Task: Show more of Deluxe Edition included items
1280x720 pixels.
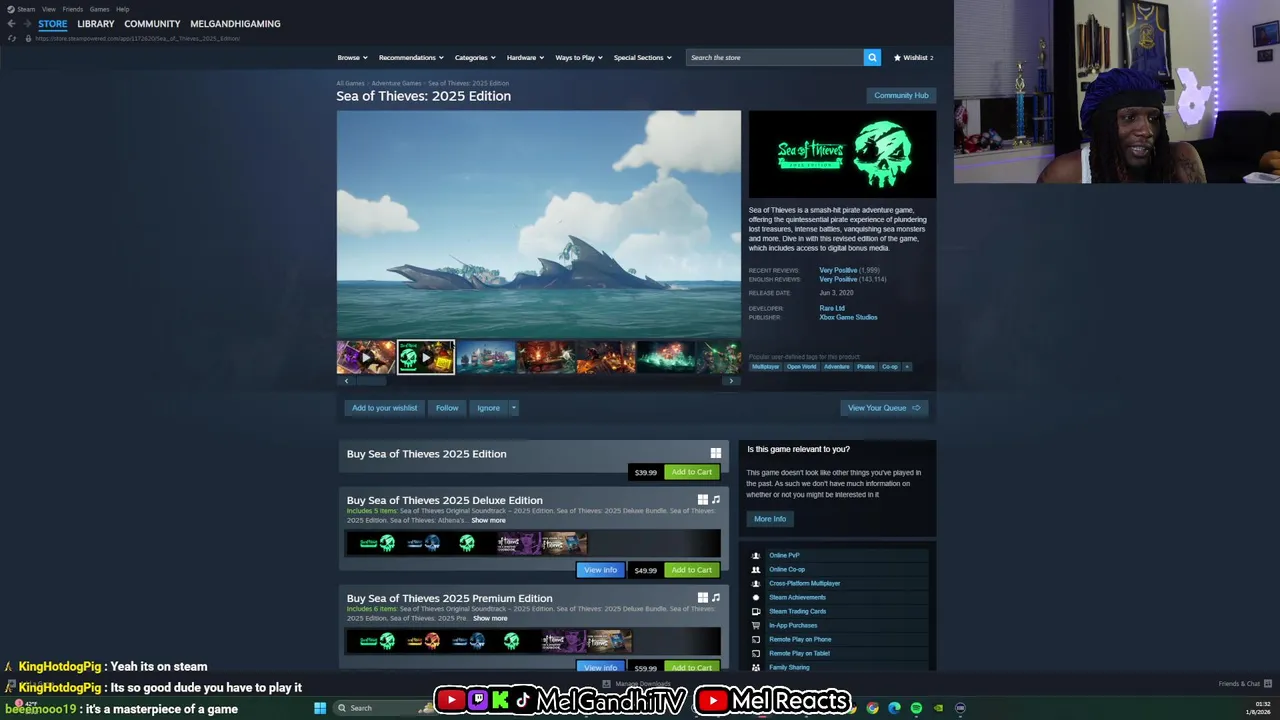Action: [x=488, y=520]
